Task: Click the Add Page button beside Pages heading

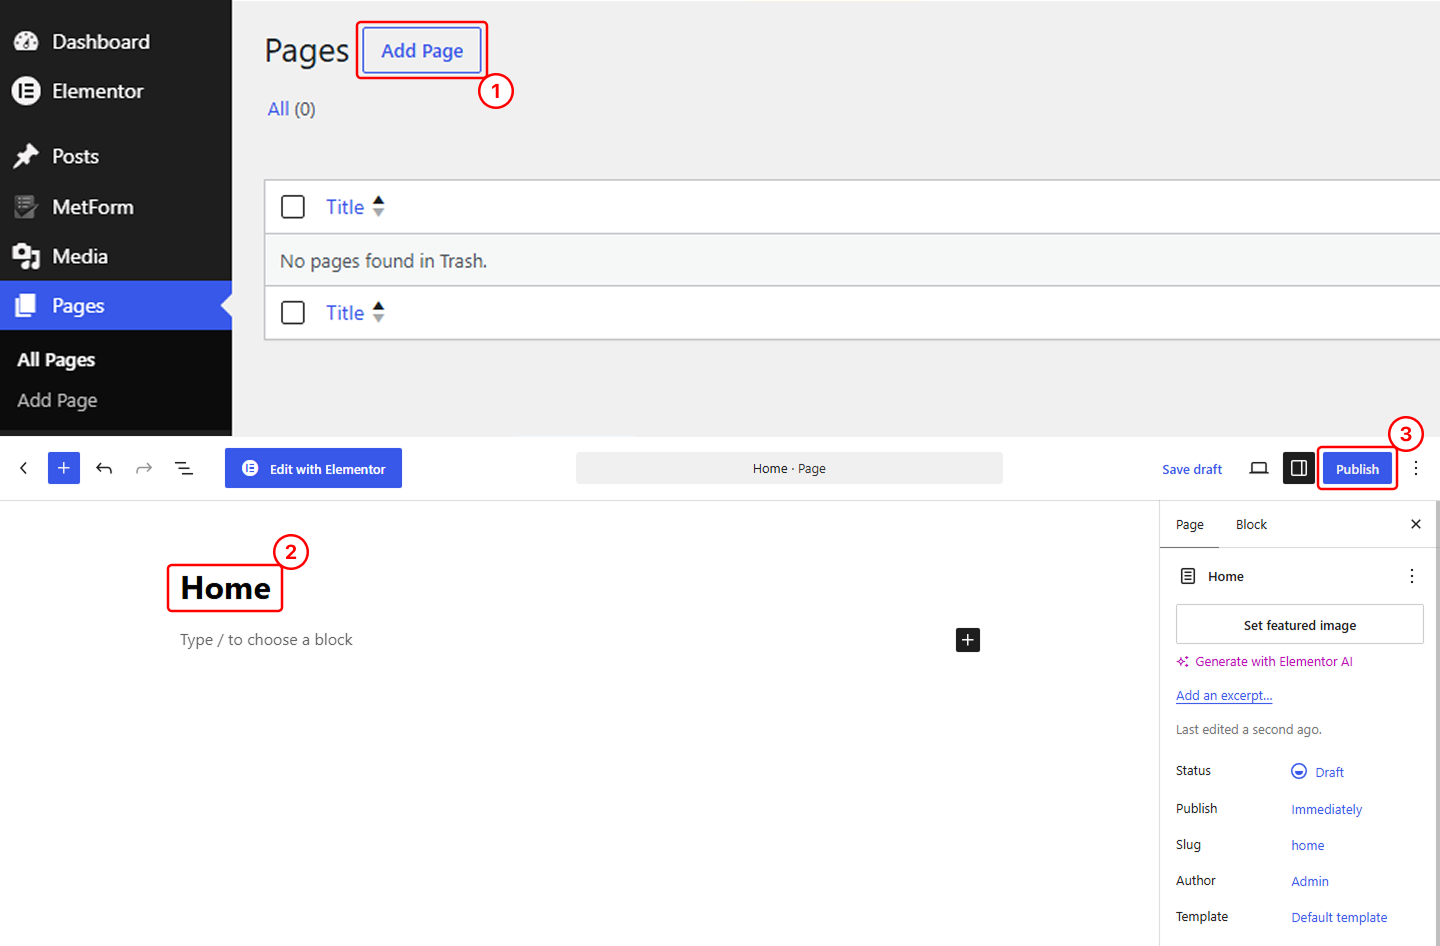Action: pyautogui.click(x=422, y=50)
